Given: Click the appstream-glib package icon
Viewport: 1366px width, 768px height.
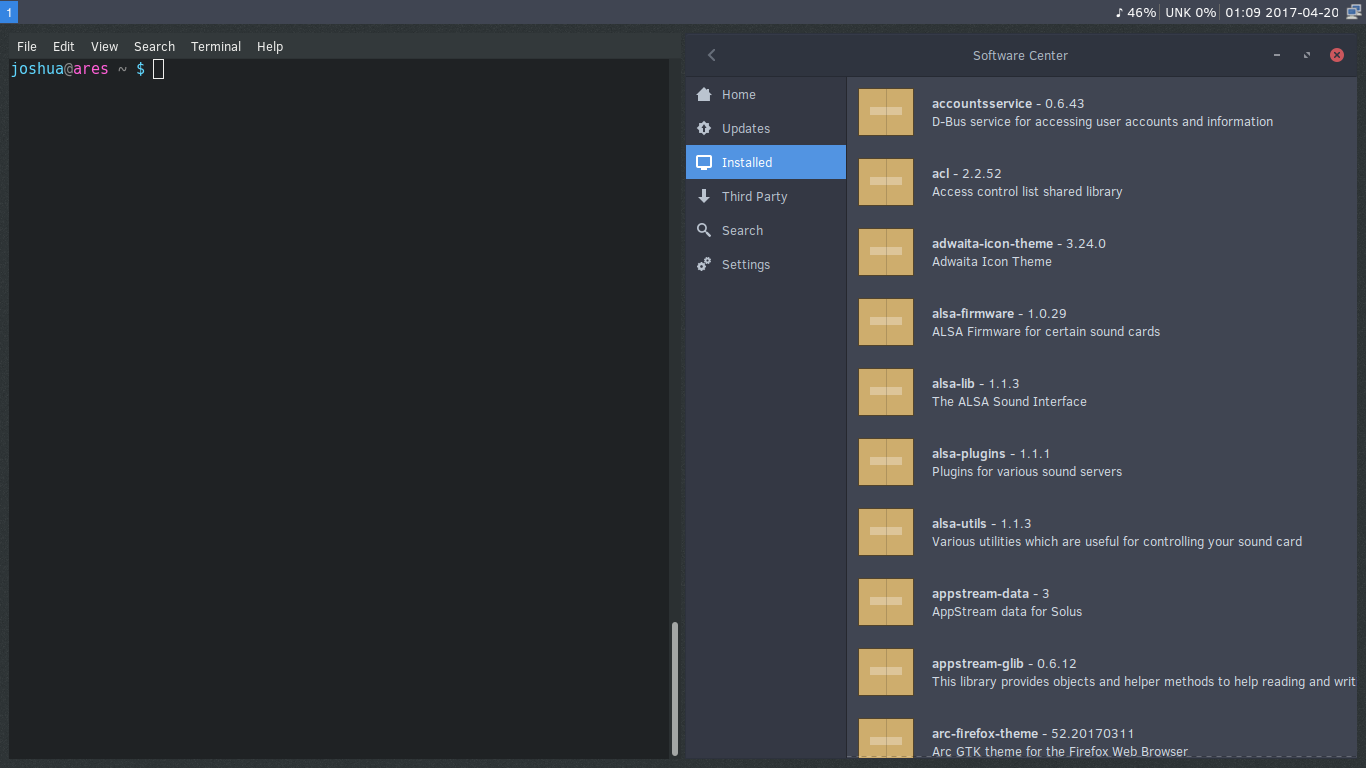Looking at the screenshot, I should tap(886, 672).
